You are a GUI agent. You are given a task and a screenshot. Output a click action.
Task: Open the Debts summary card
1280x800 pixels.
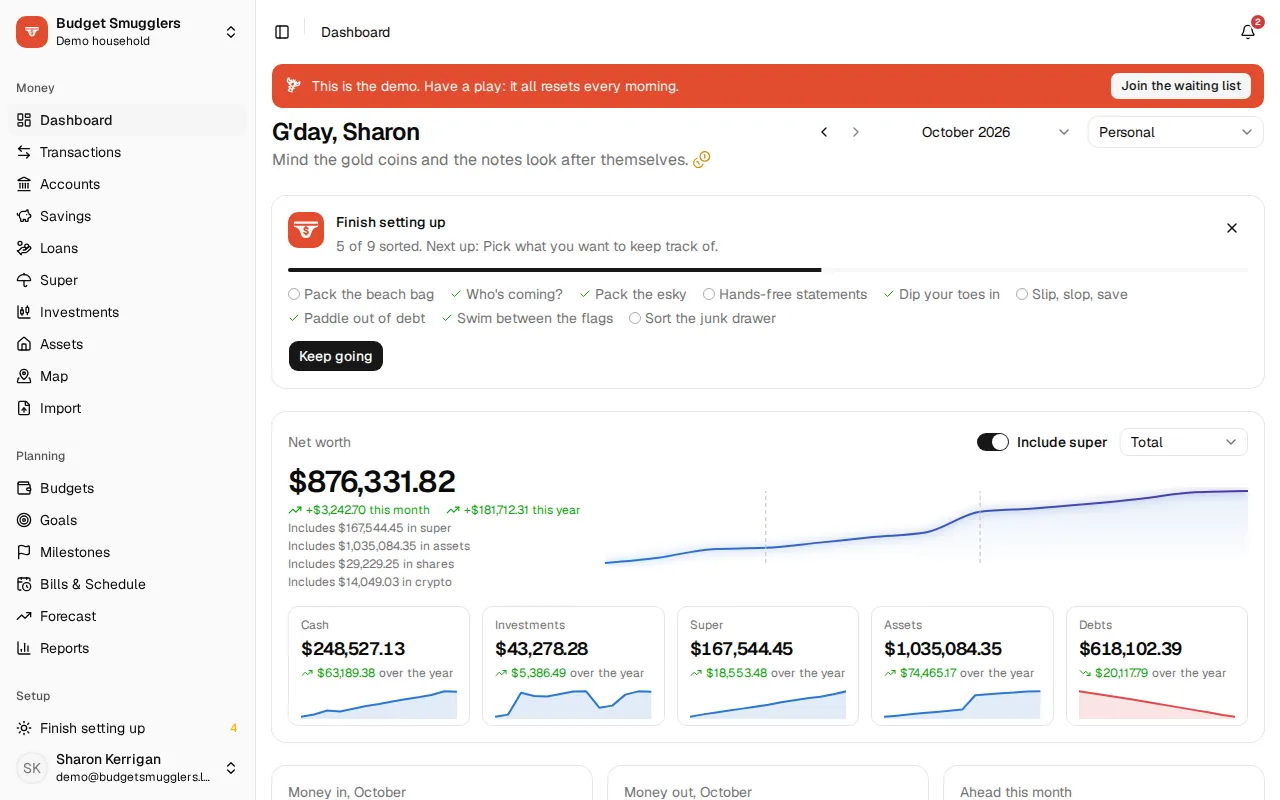click(x=1157, y=665)
